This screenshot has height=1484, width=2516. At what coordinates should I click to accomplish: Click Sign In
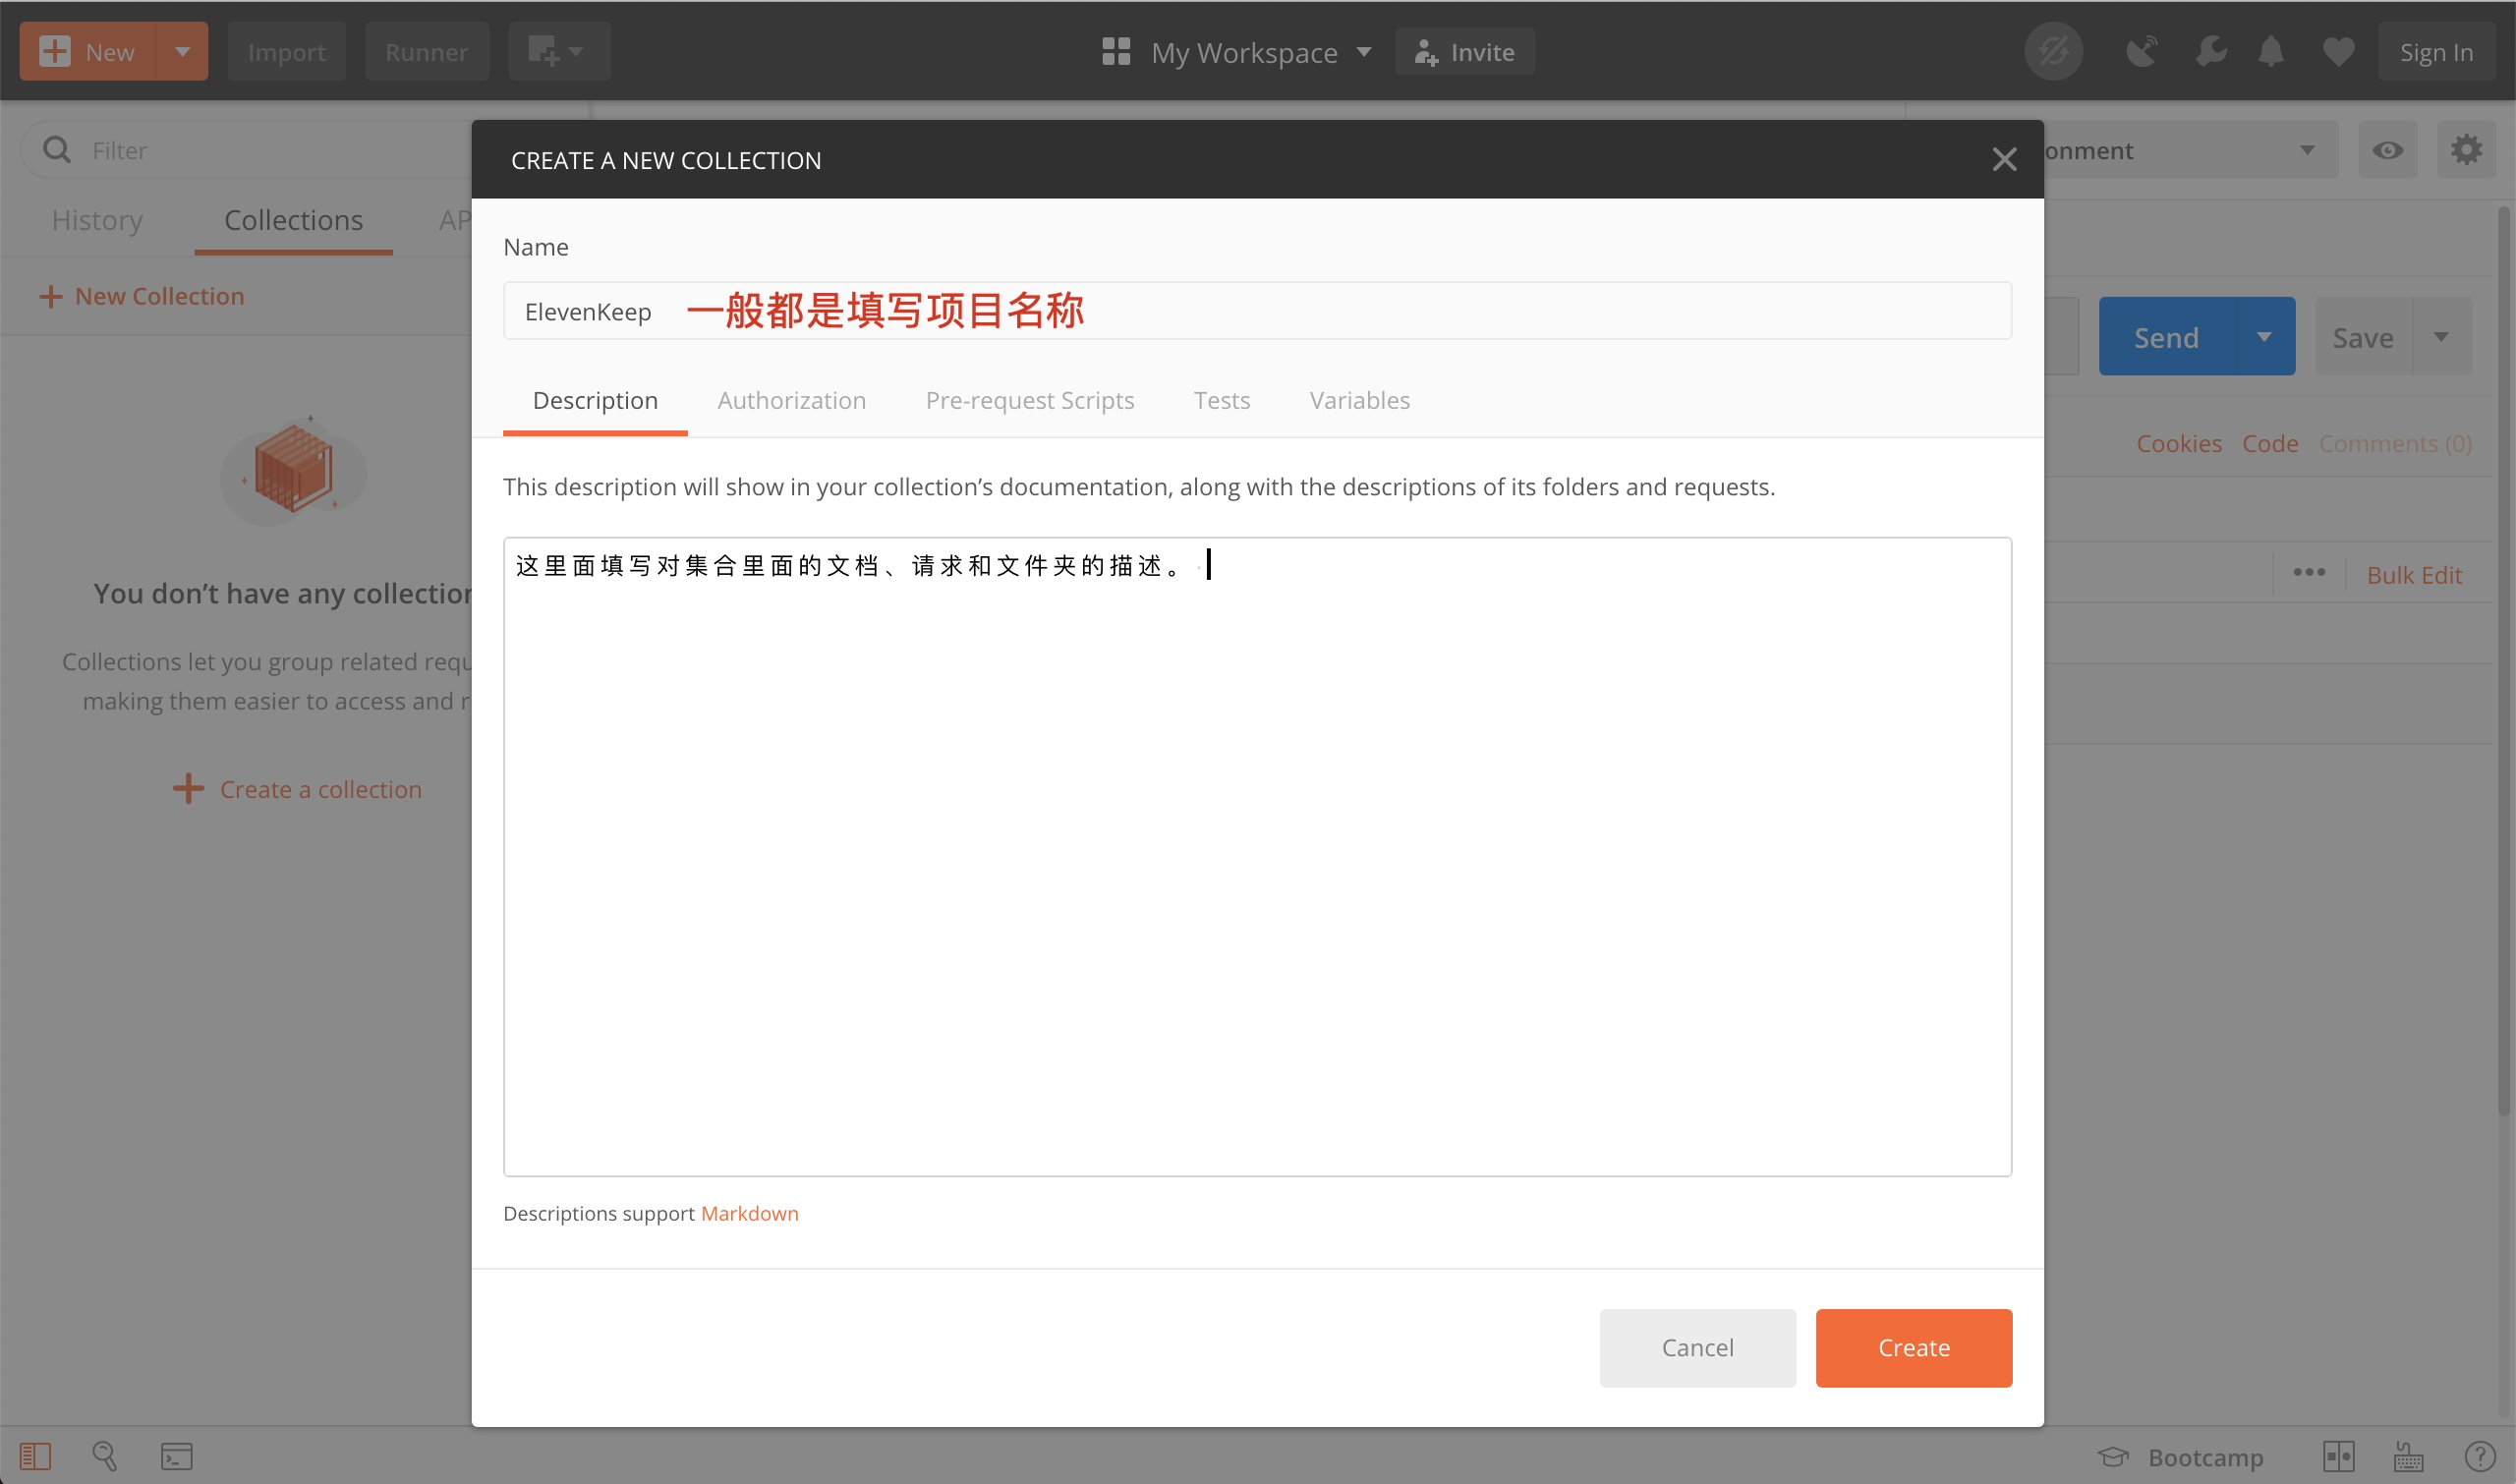2436,51
